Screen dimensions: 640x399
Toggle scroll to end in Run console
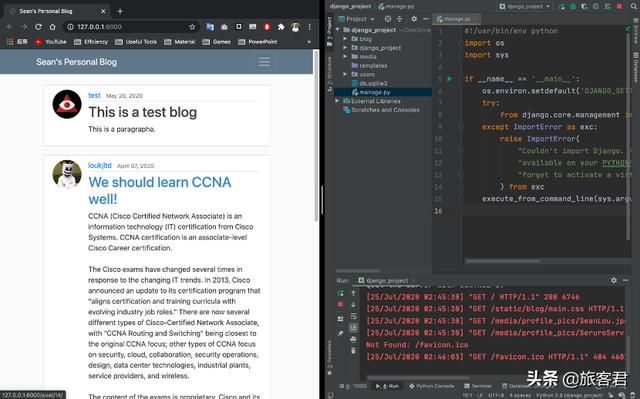[353, 327]
